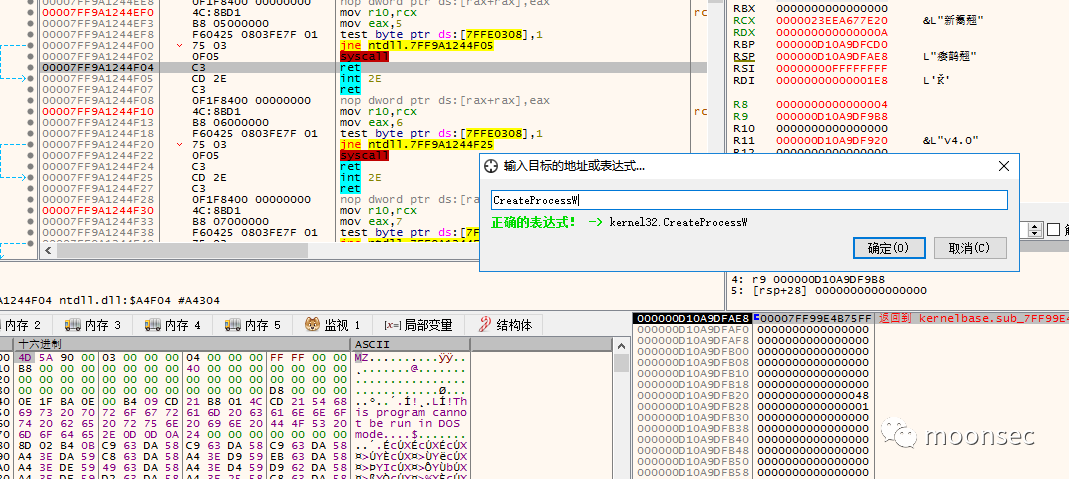Click the RBX register value
Viewport: 1069px width, 479px height.
[832, 9]
